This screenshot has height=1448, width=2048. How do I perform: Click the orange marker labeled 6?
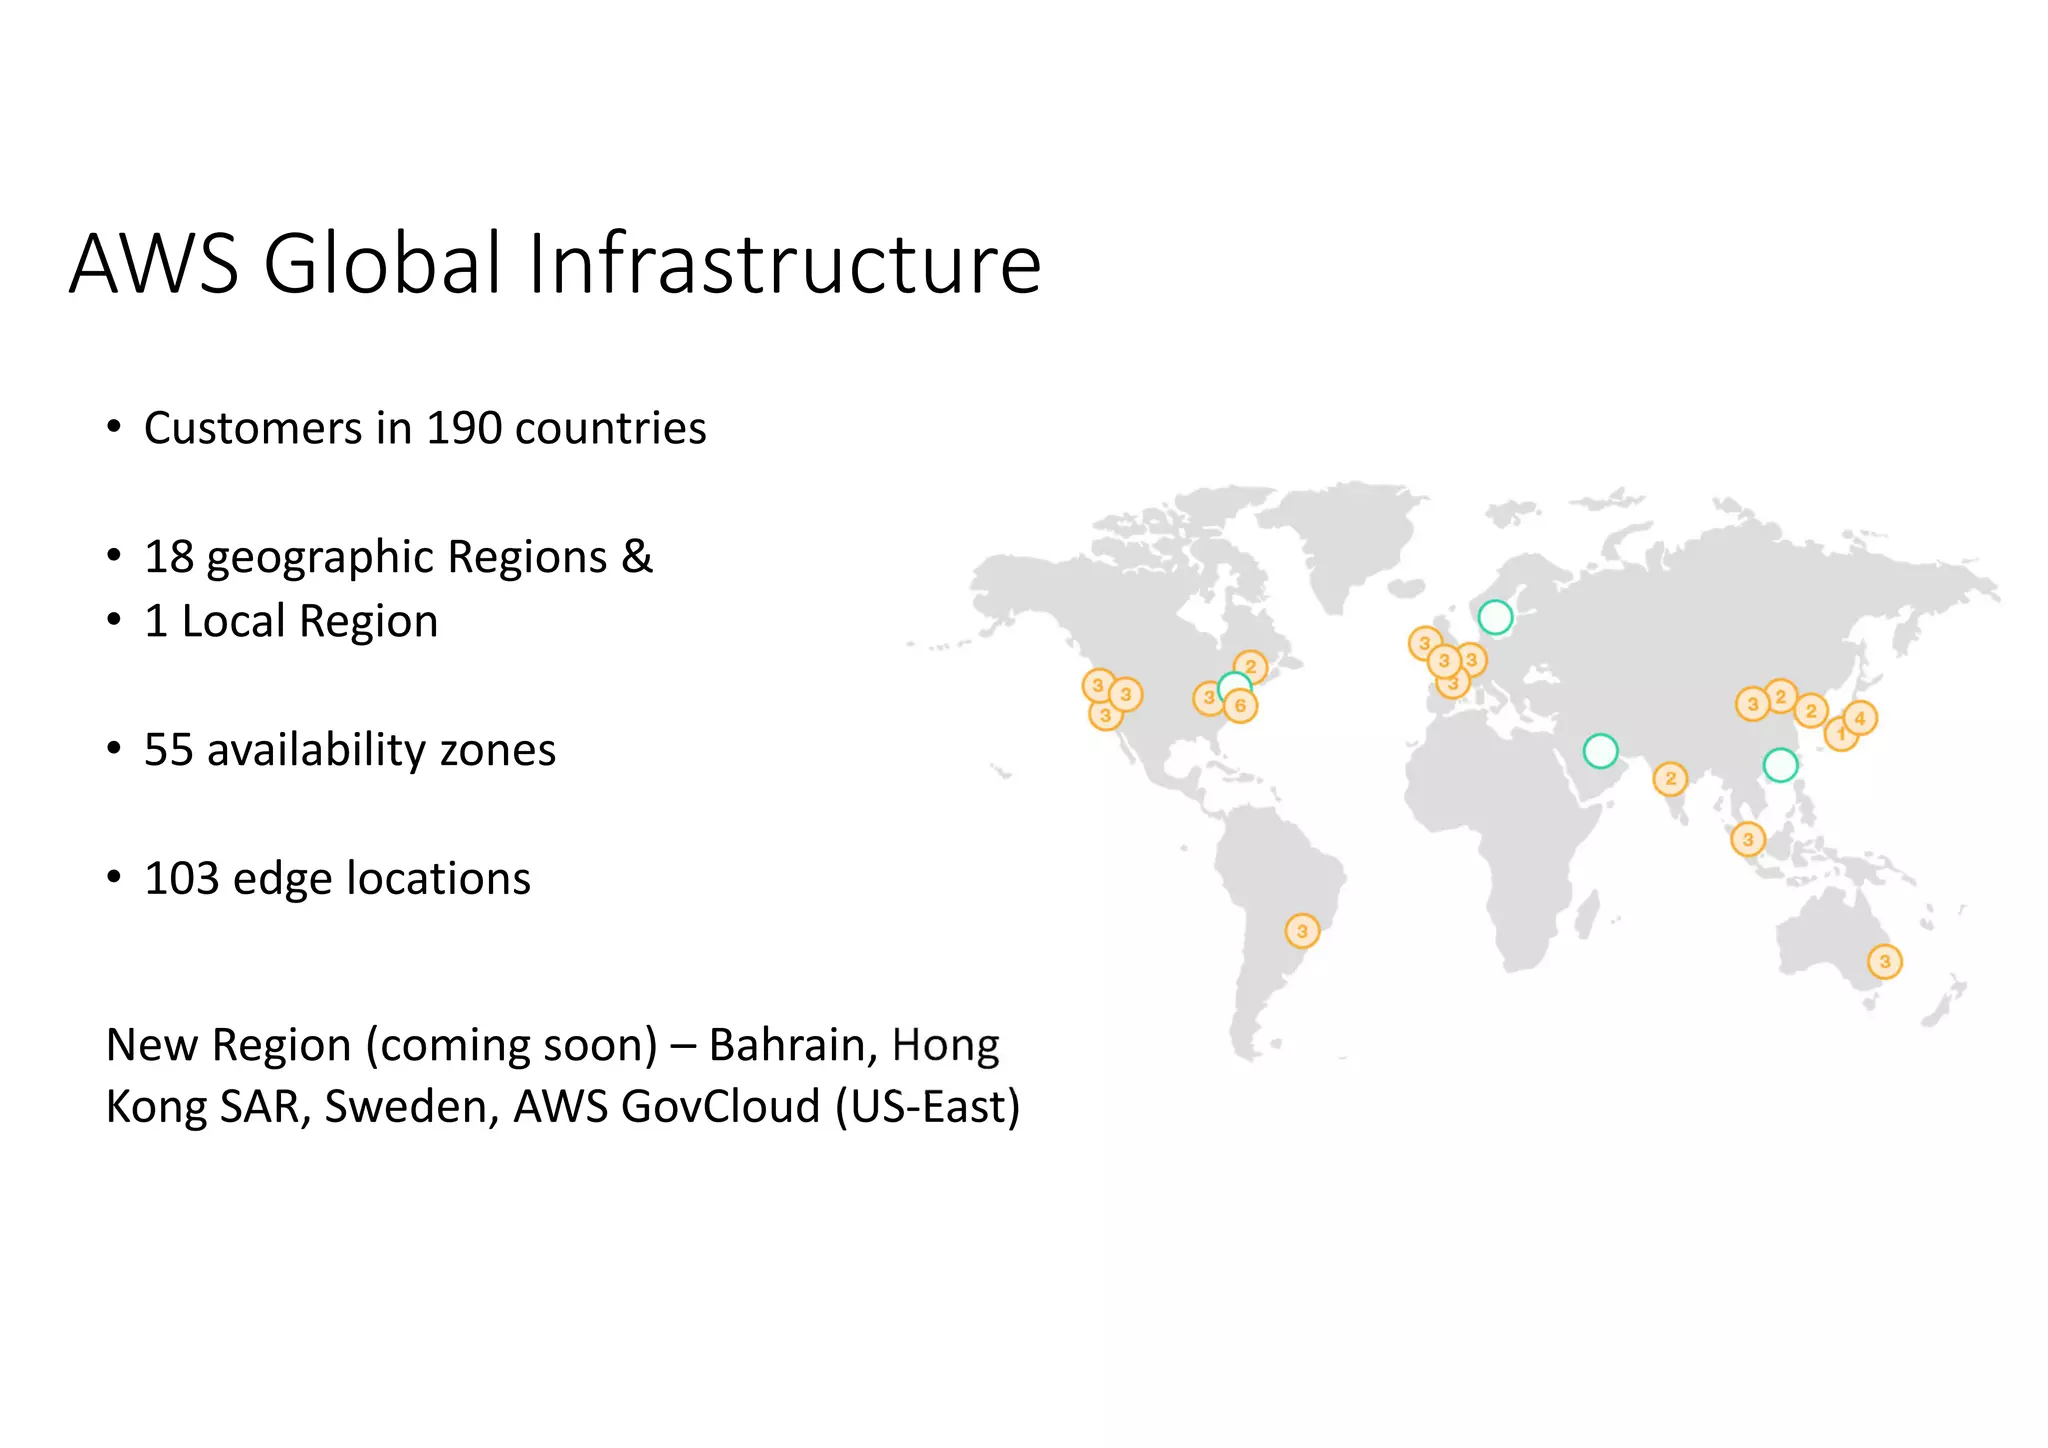[1240, 706]
